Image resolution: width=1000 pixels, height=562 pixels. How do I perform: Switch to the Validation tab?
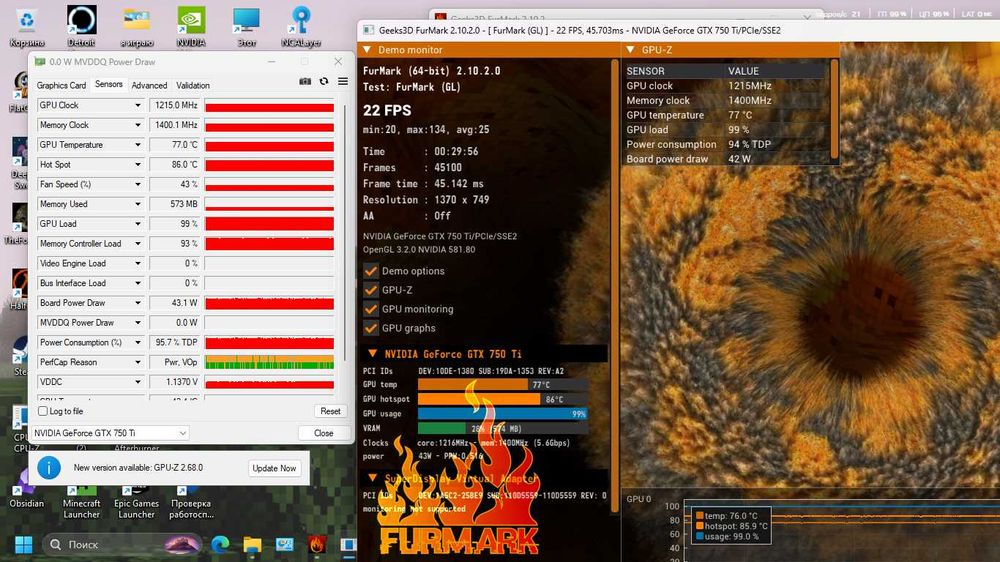(x=193, y=85)
